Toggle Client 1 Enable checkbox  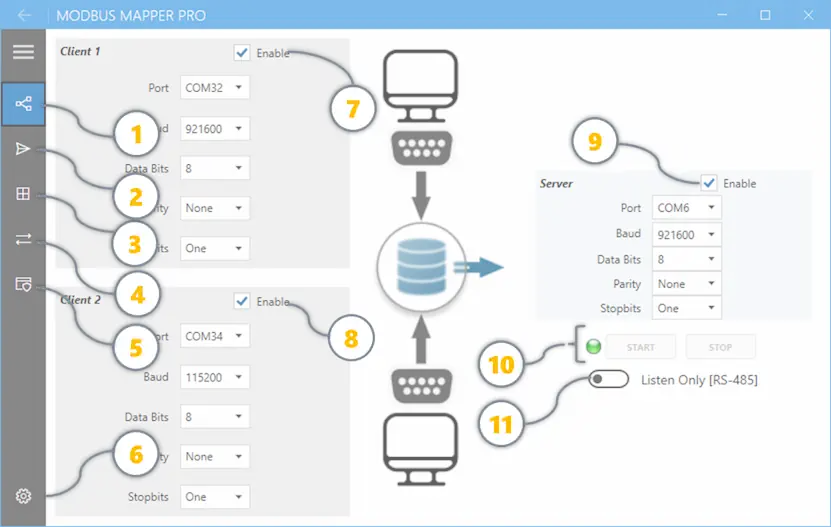tap(242, 53)
